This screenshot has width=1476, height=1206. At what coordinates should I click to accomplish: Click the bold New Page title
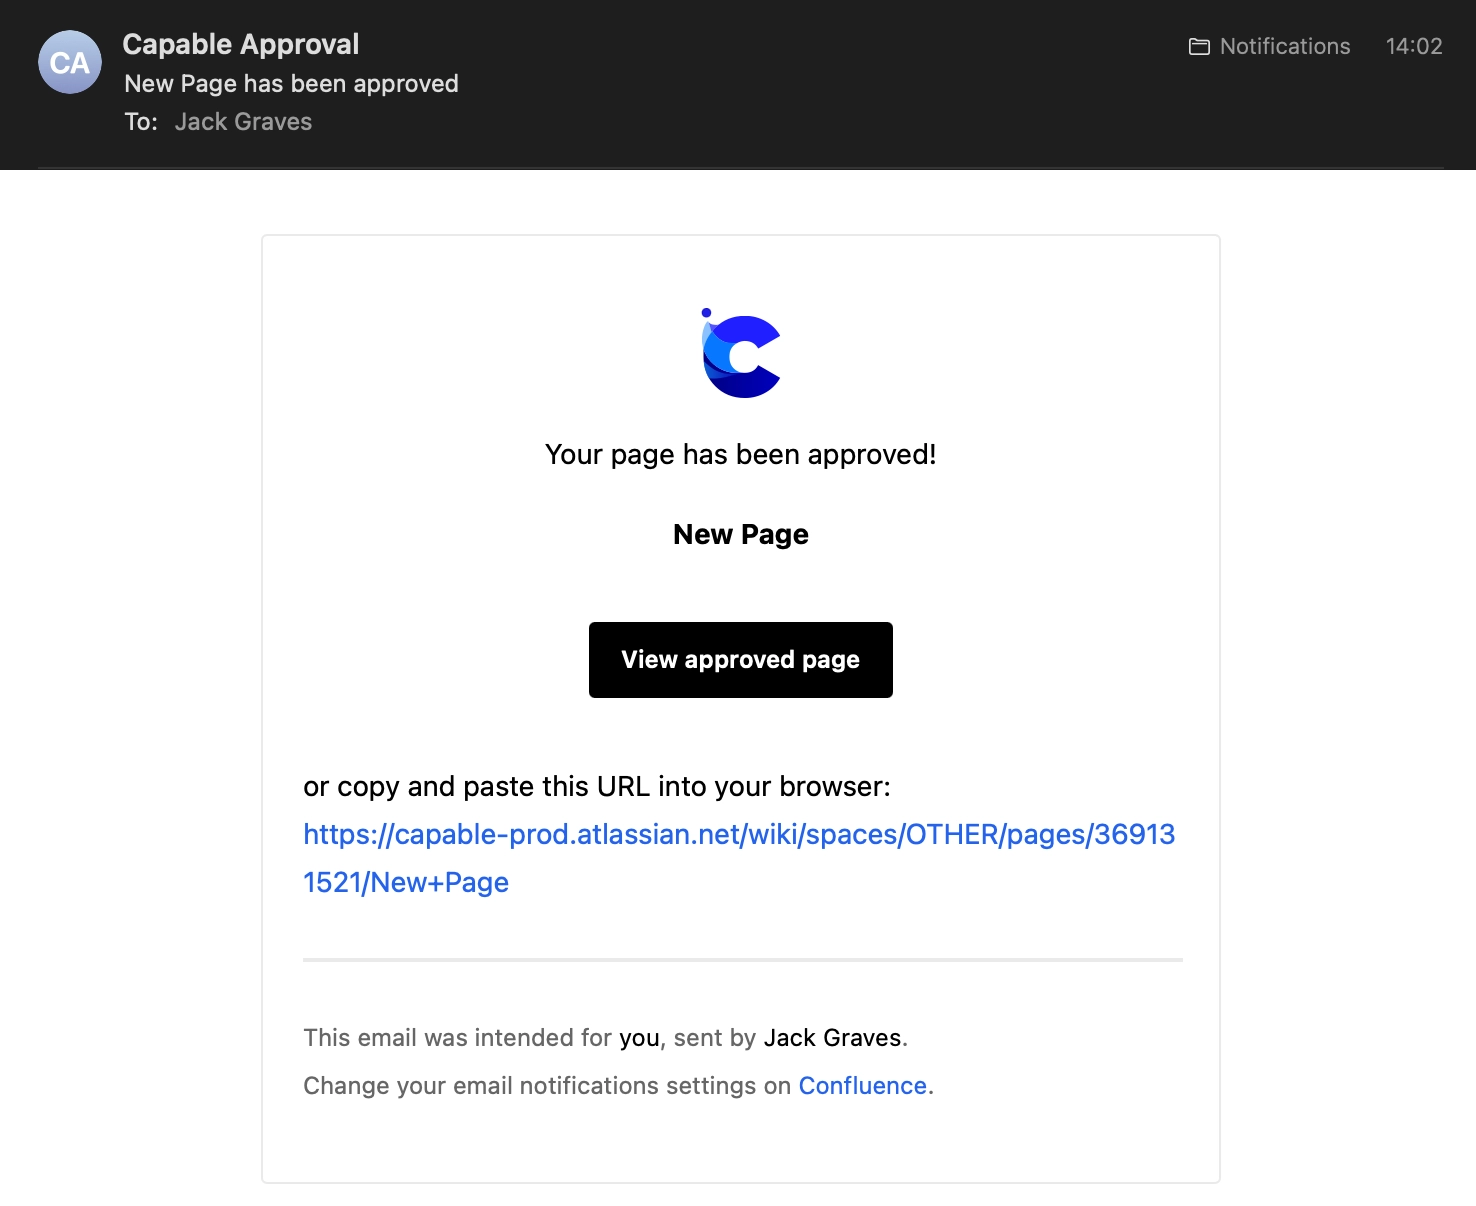(740, 535)
